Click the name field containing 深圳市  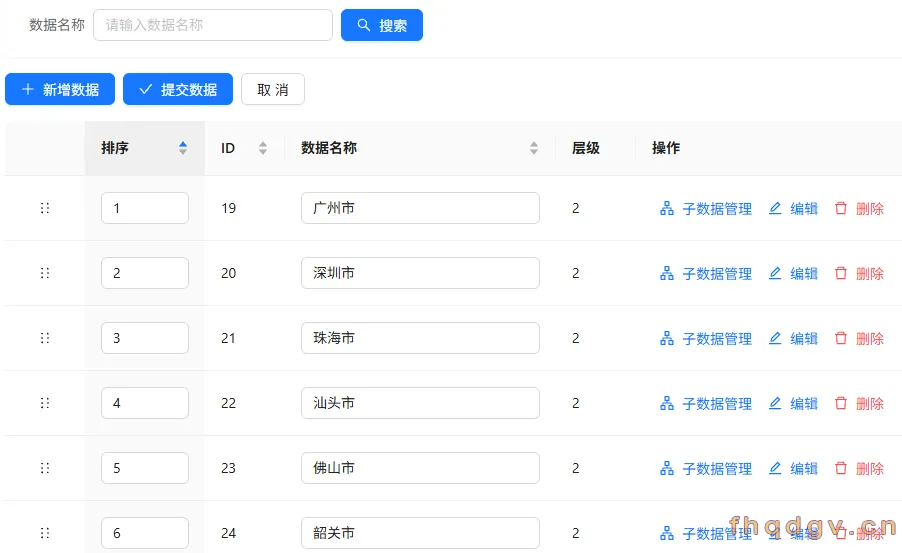(x=421, y=273)
